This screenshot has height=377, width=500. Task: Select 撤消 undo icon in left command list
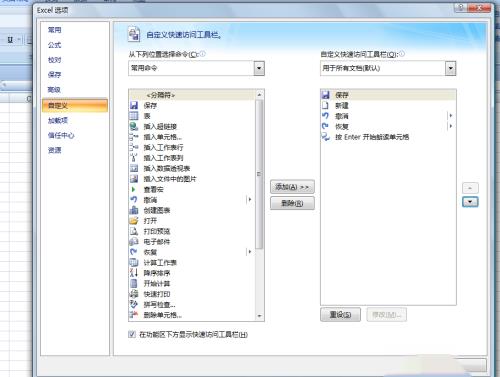point(134,200)
